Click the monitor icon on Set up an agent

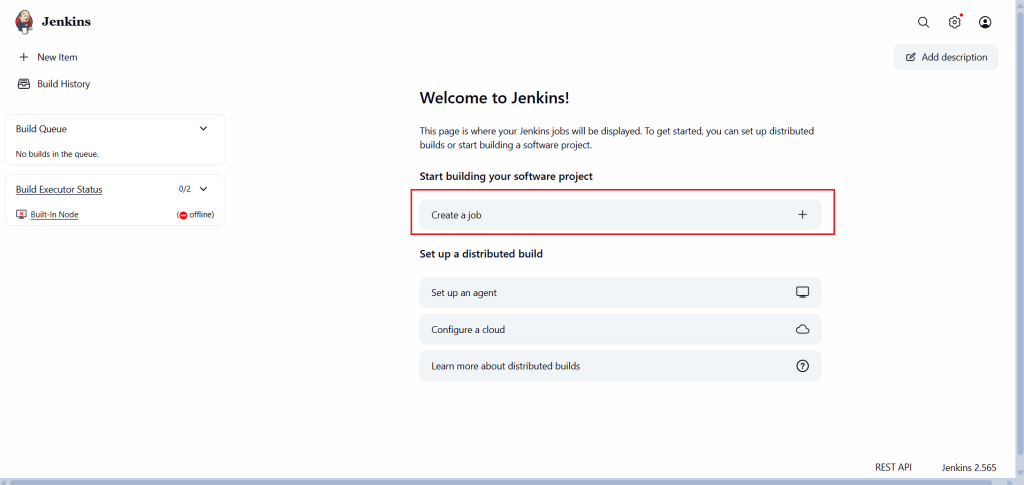click(803, 292)
